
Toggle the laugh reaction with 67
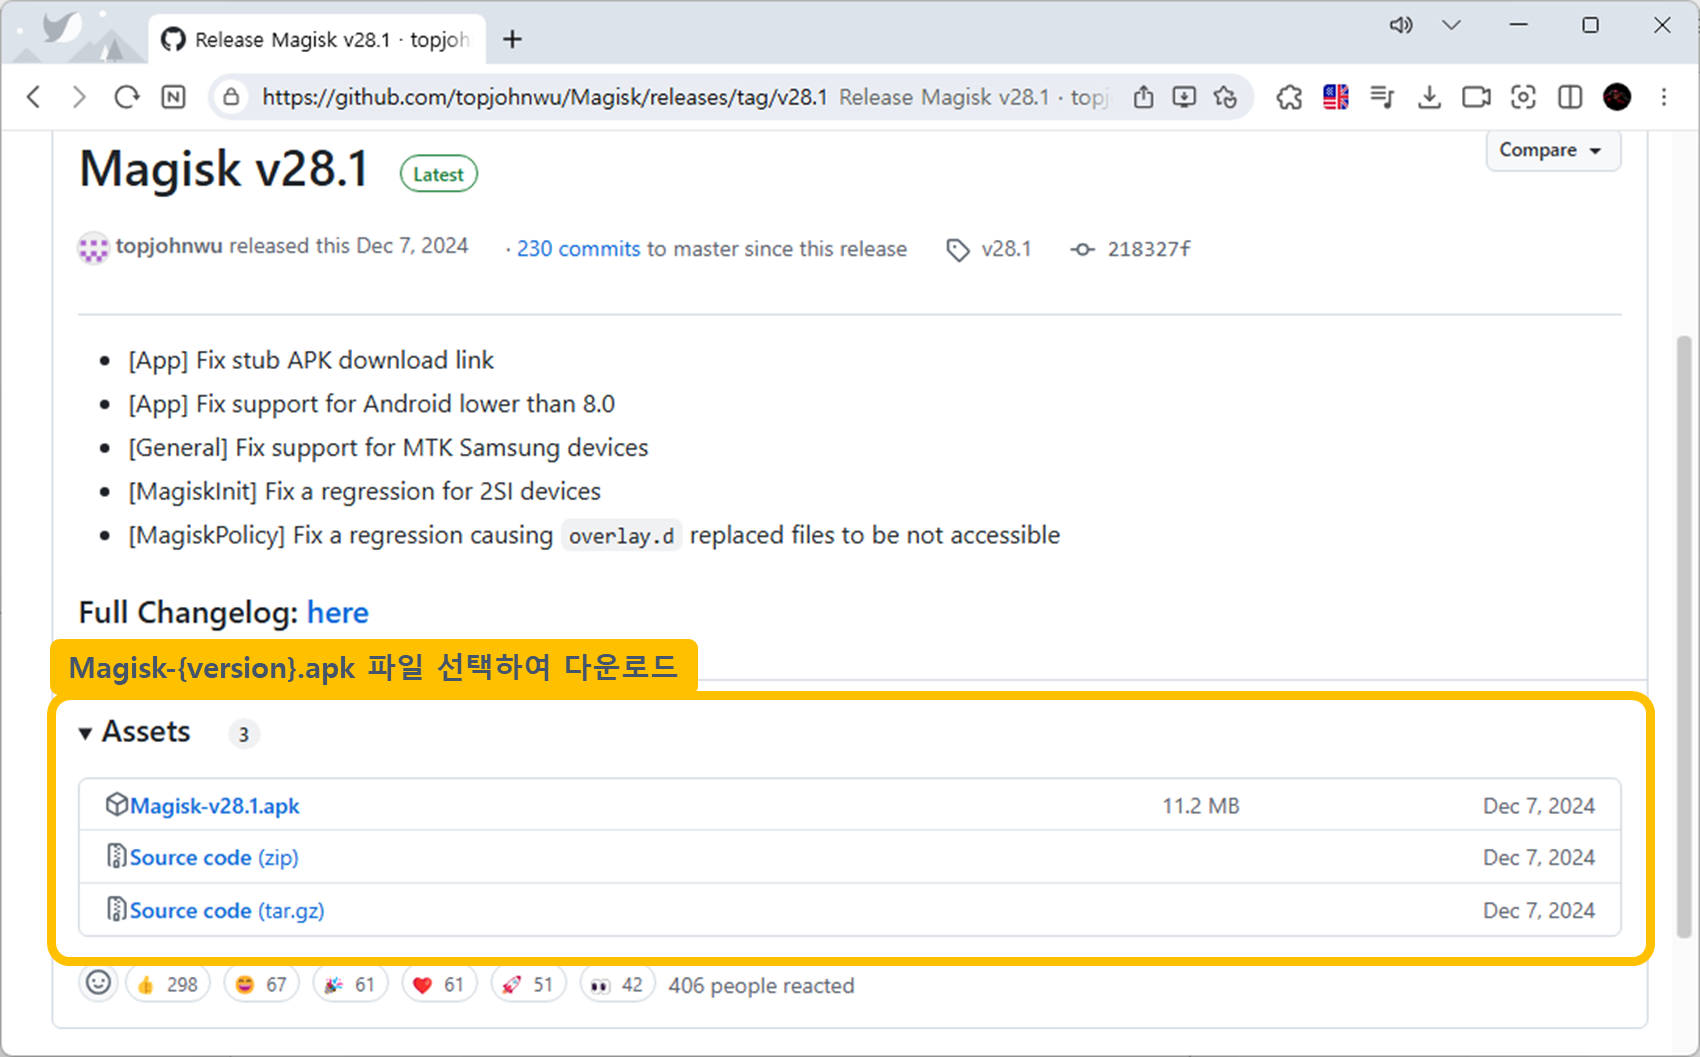click(x=261, y=985)
